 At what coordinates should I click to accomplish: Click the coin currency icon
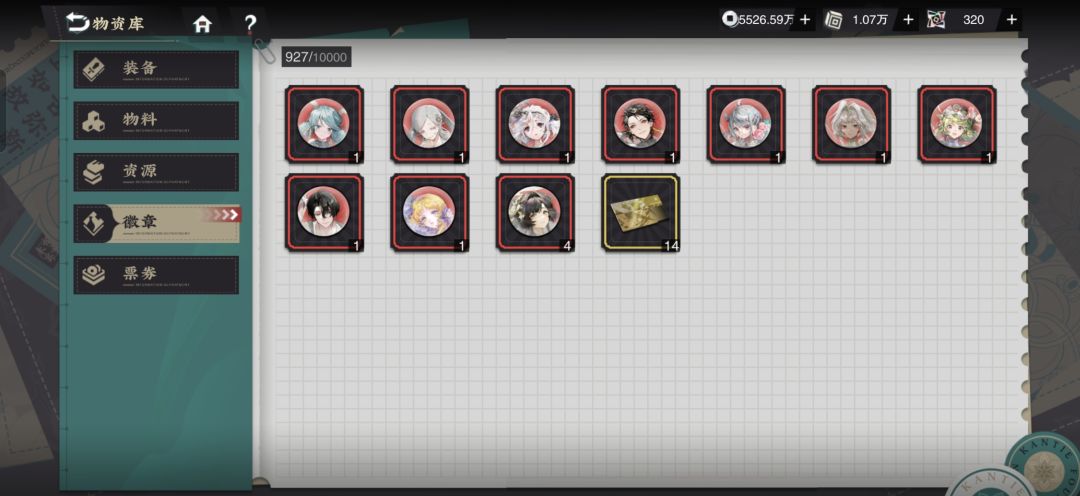(x=729, y=19)
